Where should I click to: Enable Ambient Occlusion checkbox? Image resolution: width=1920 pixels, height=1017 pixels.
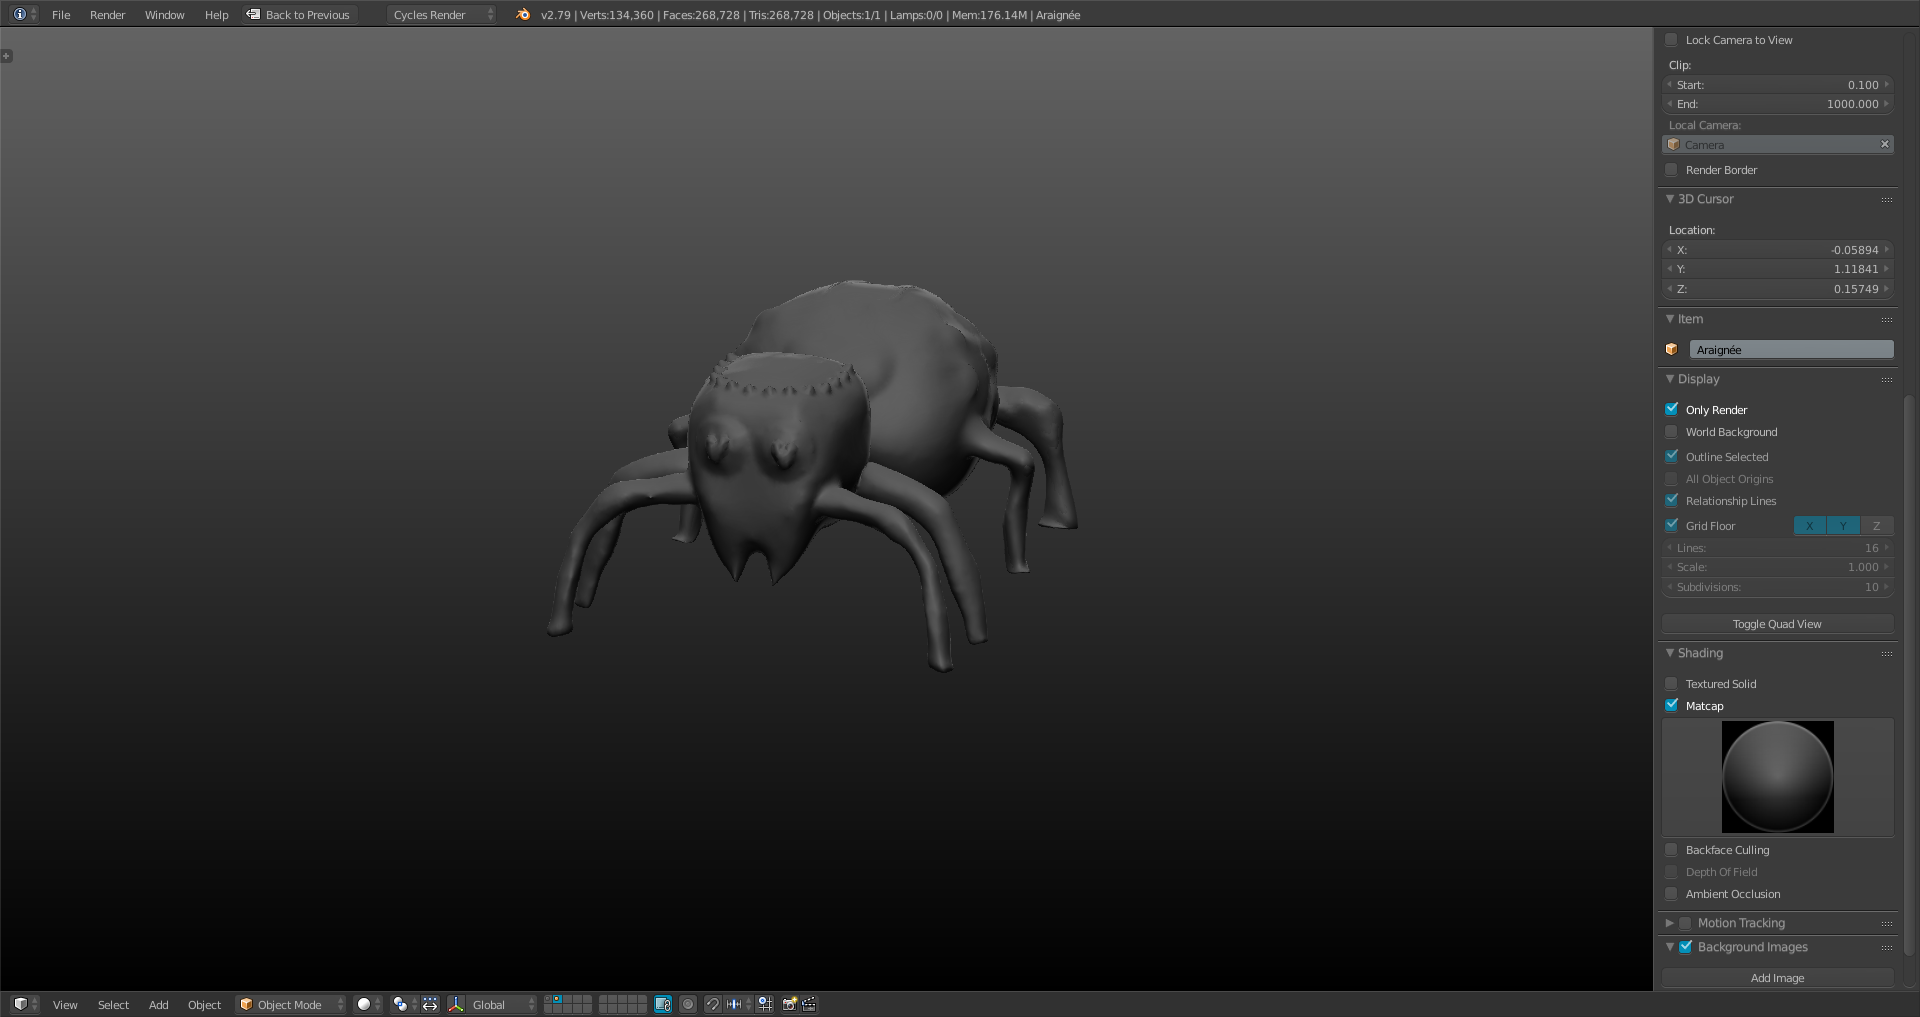coord(1672,894)
